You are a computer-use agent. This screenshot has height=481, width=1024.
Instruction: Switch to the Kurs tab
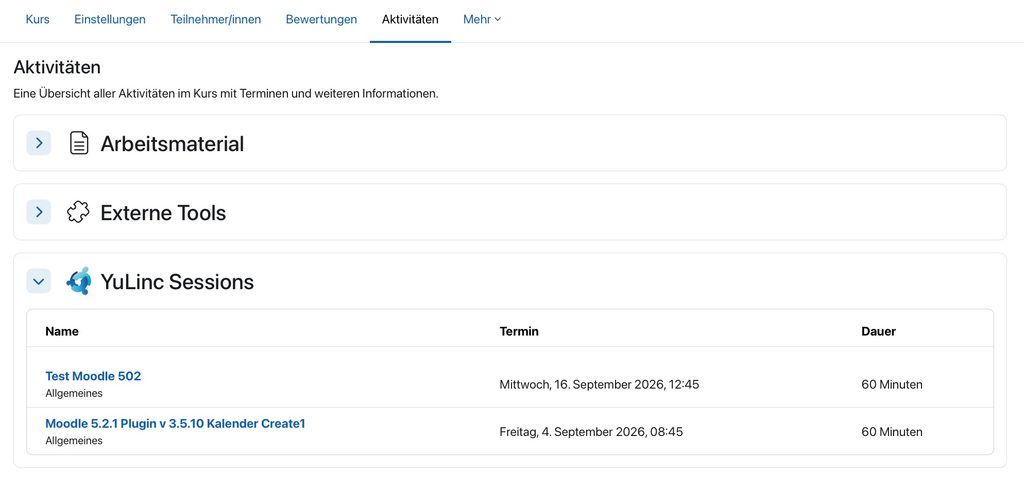pos(37,20)
